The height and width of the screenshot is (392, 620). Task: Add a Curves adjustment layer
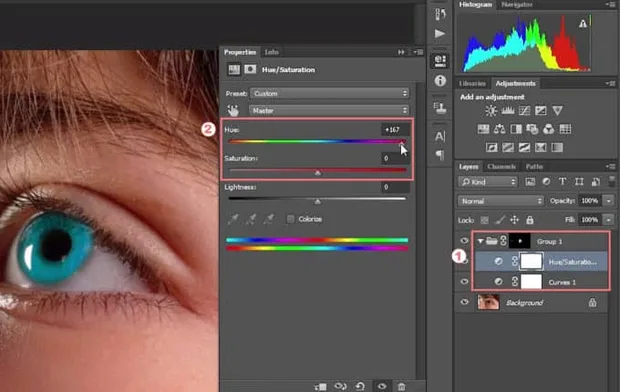[x=524, y=111]
